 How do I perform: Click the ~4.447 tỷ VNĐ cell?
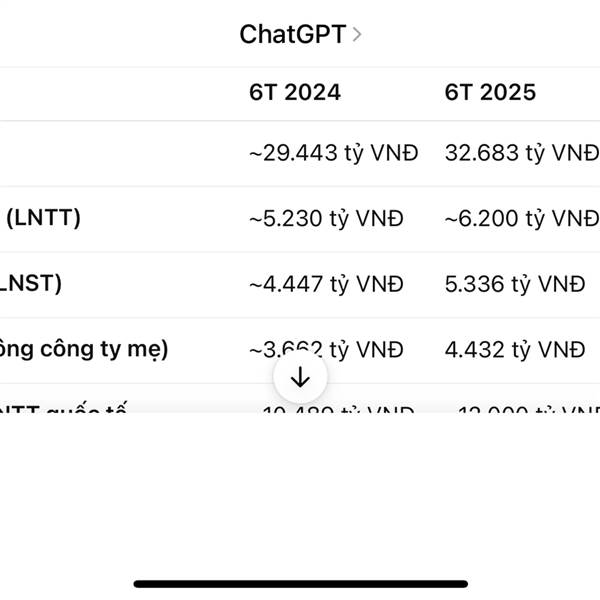pyautogui.click(x=326, y=284)
